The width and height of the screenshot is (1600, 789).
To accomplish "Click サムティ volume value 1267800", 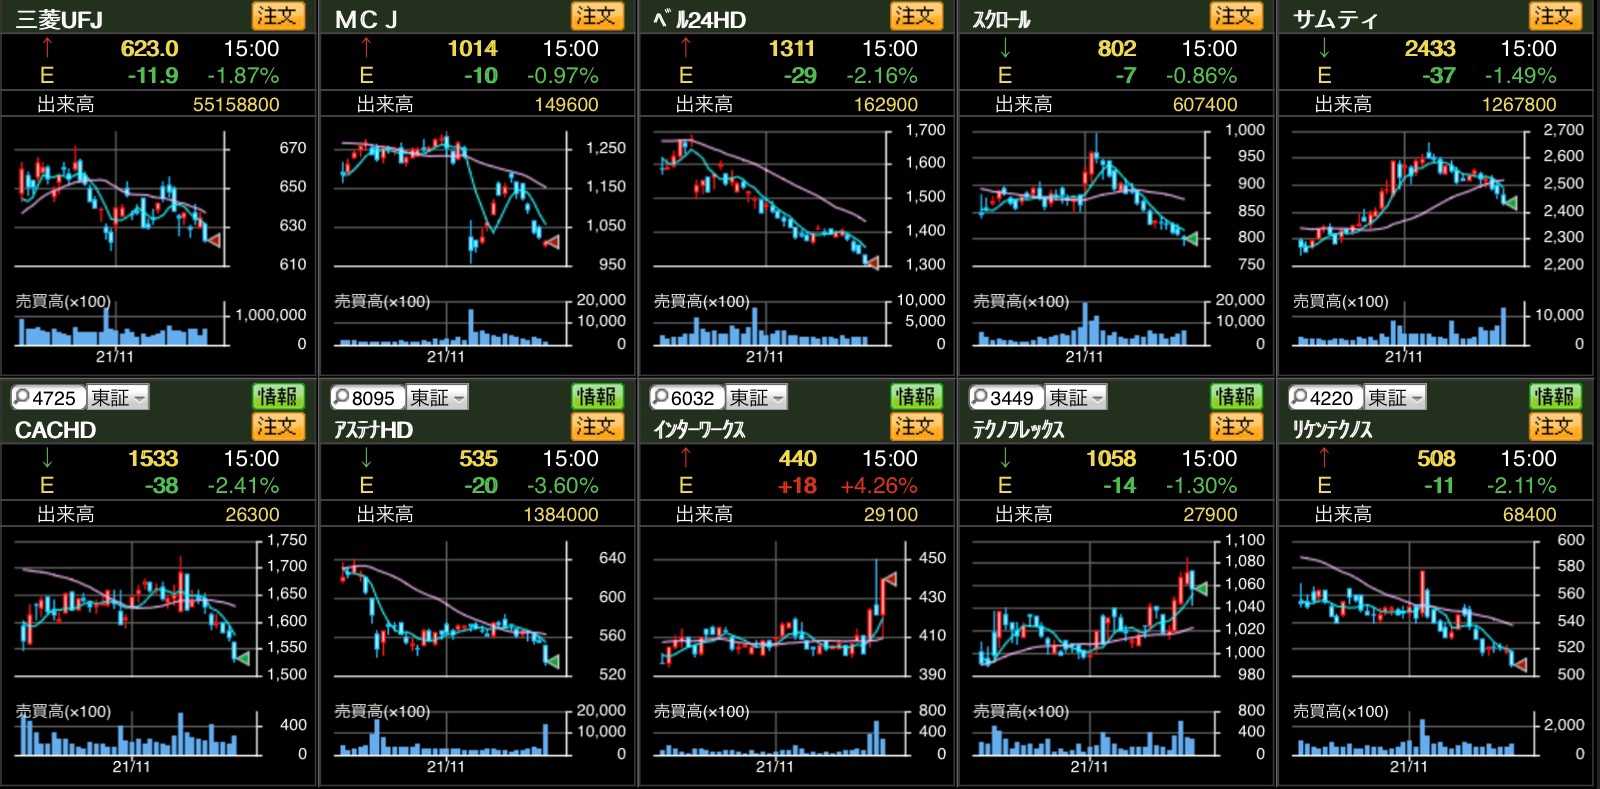I will (1519, 104).
